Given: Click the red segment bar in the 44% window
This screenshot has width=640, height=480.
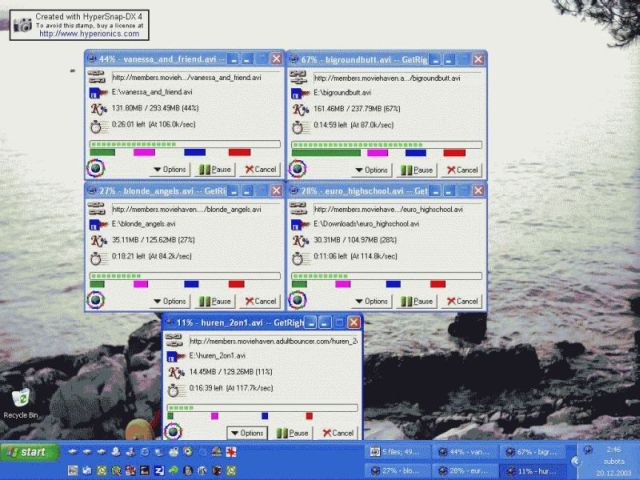Looking at the screenshot, I should [239, 152].
